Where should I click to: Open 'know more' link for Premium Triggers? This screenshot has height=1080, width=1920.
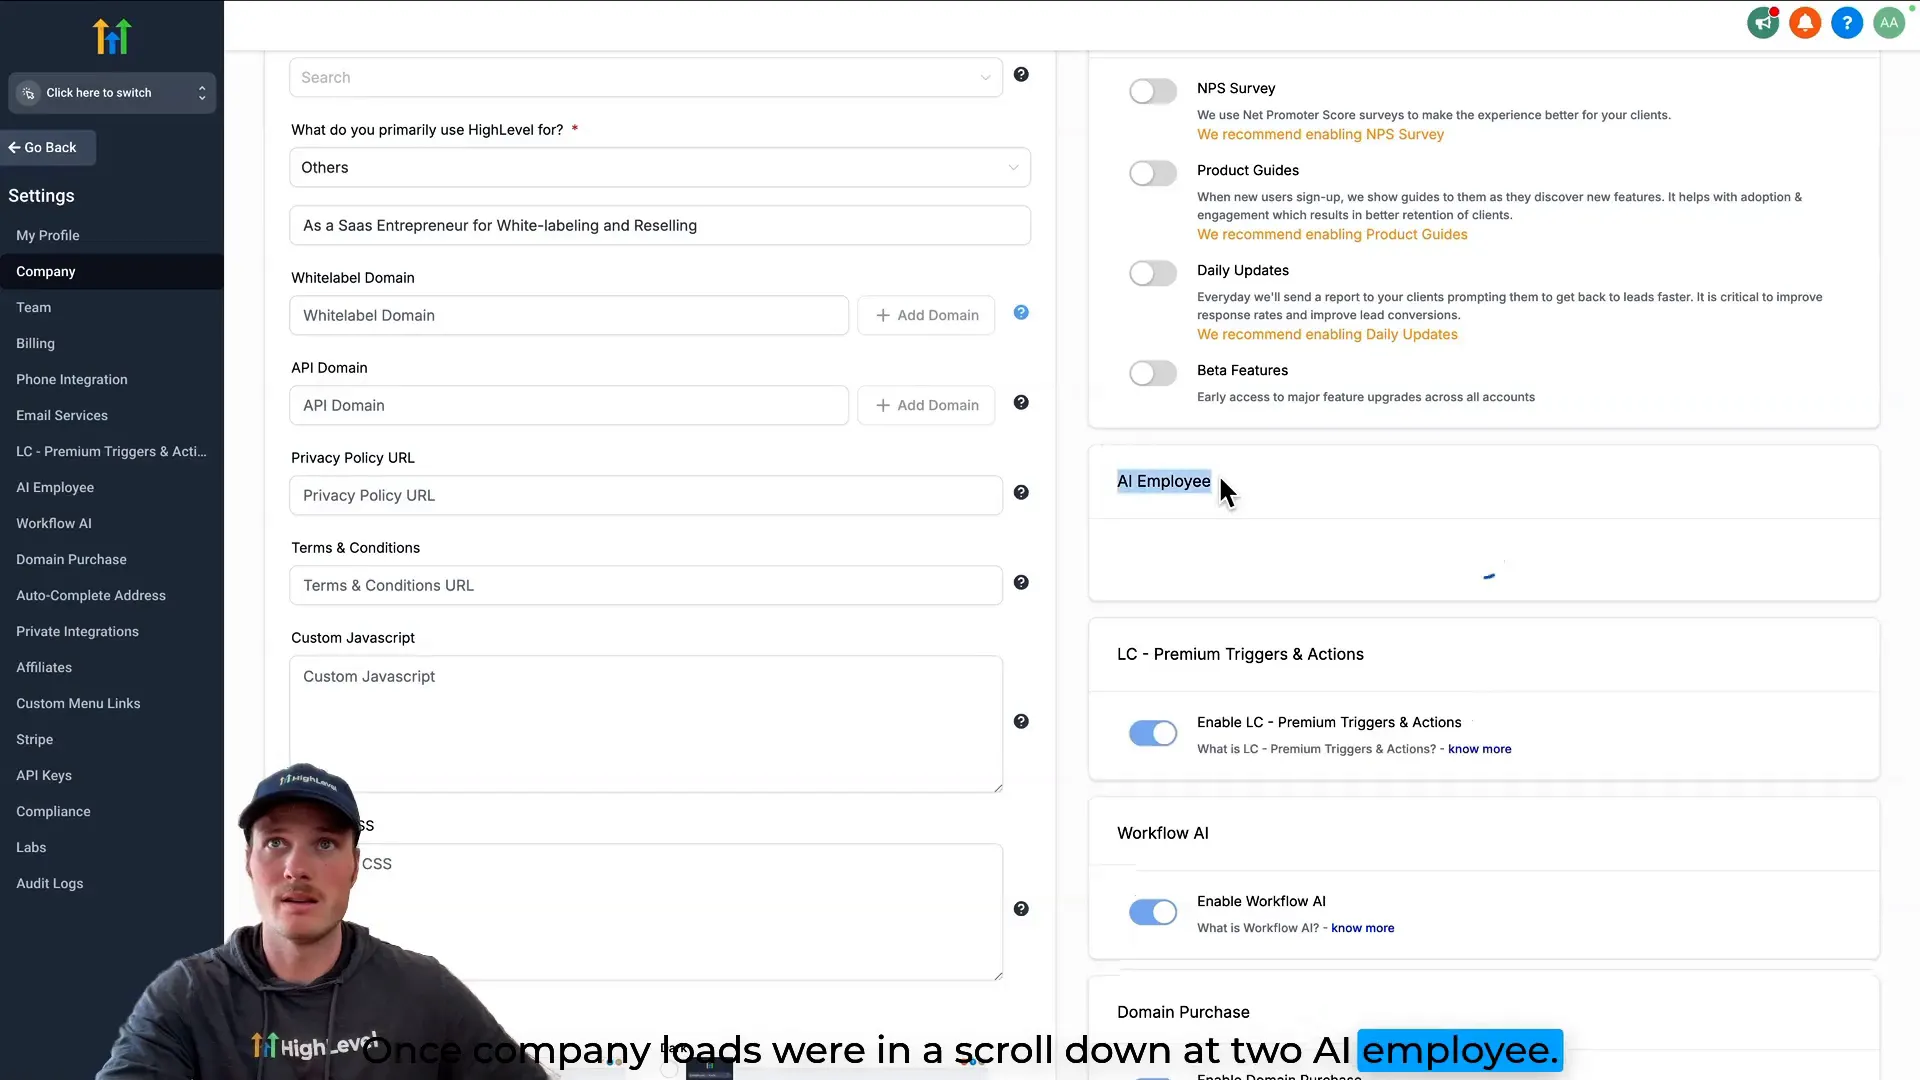point(1480,749)
